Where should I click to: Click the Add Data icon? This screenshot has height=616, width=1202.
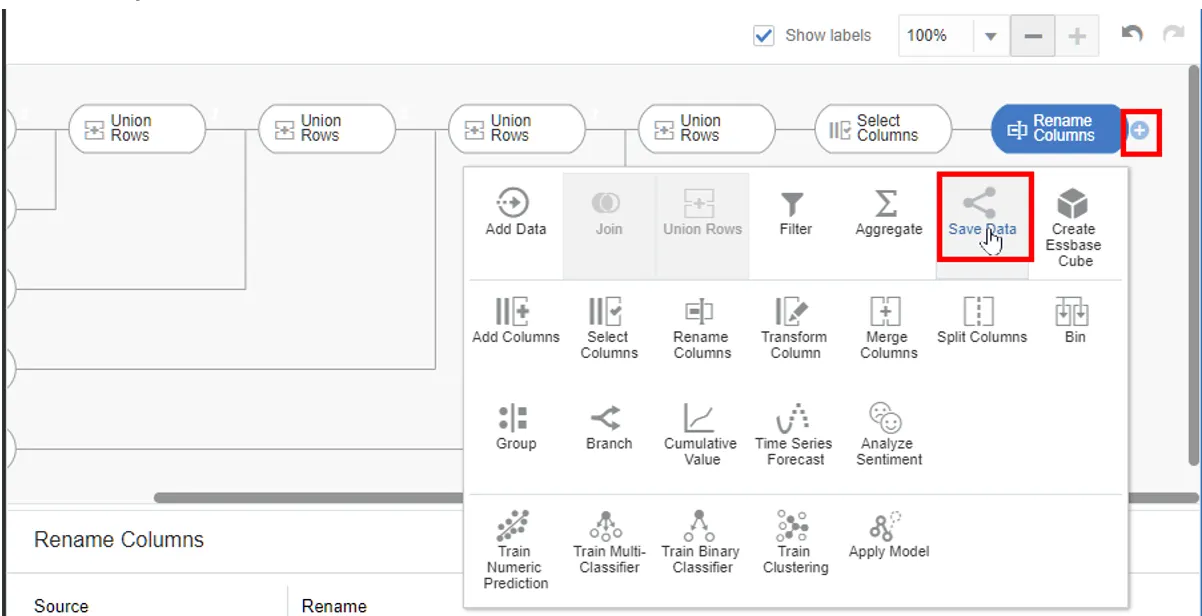point(513,204)
